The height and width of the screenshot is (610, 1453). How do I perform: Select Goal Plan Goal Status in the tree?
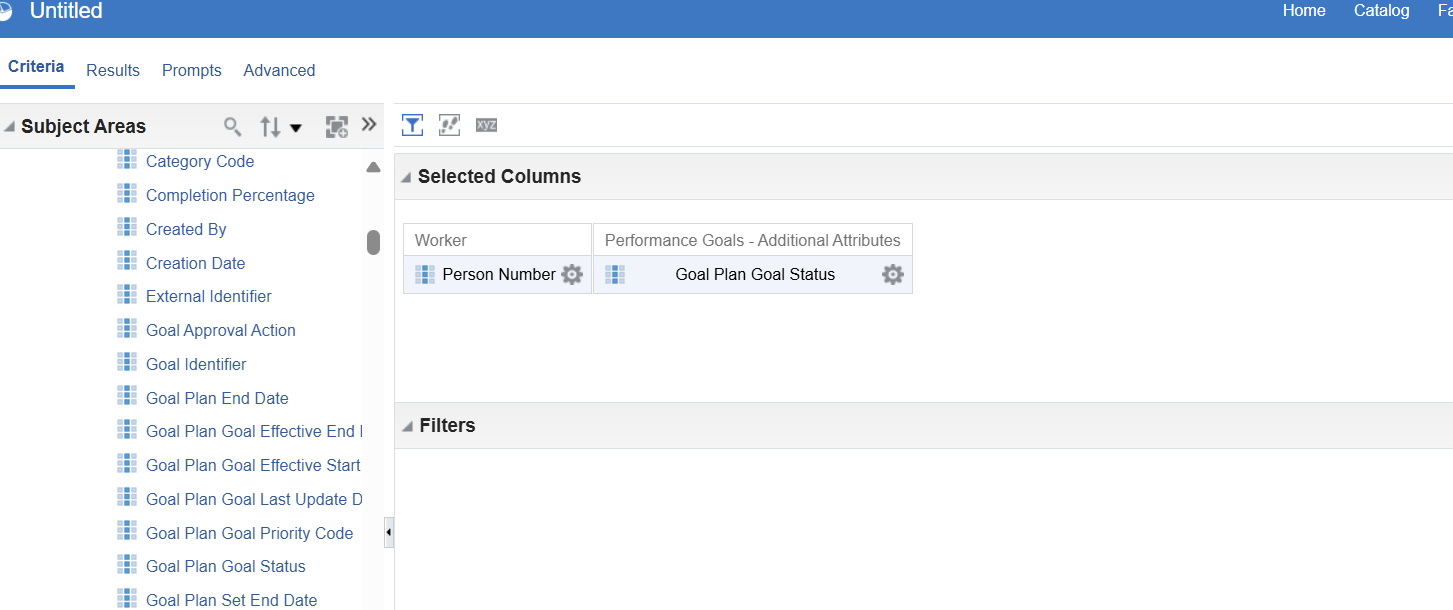(x=226, y=566)
